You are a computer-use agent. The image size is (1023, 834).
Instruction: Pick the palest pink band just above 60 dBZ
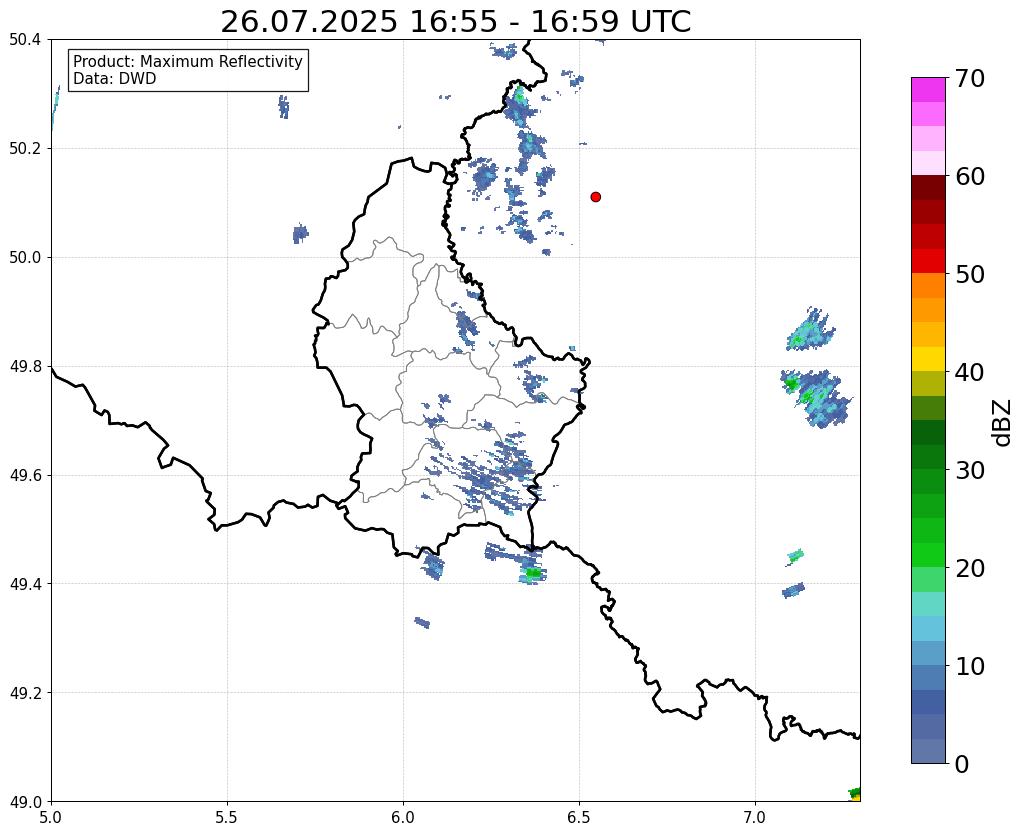tap(928, 163)
